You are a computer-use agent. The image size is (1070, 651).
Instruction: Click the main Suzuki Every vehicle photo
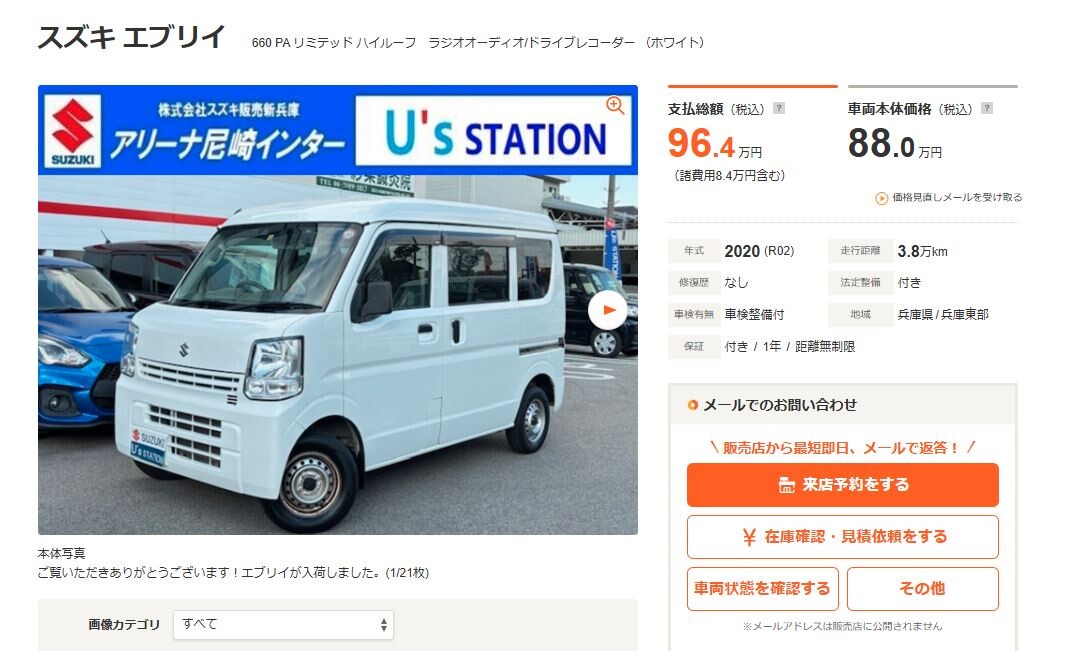click(338, 354)
